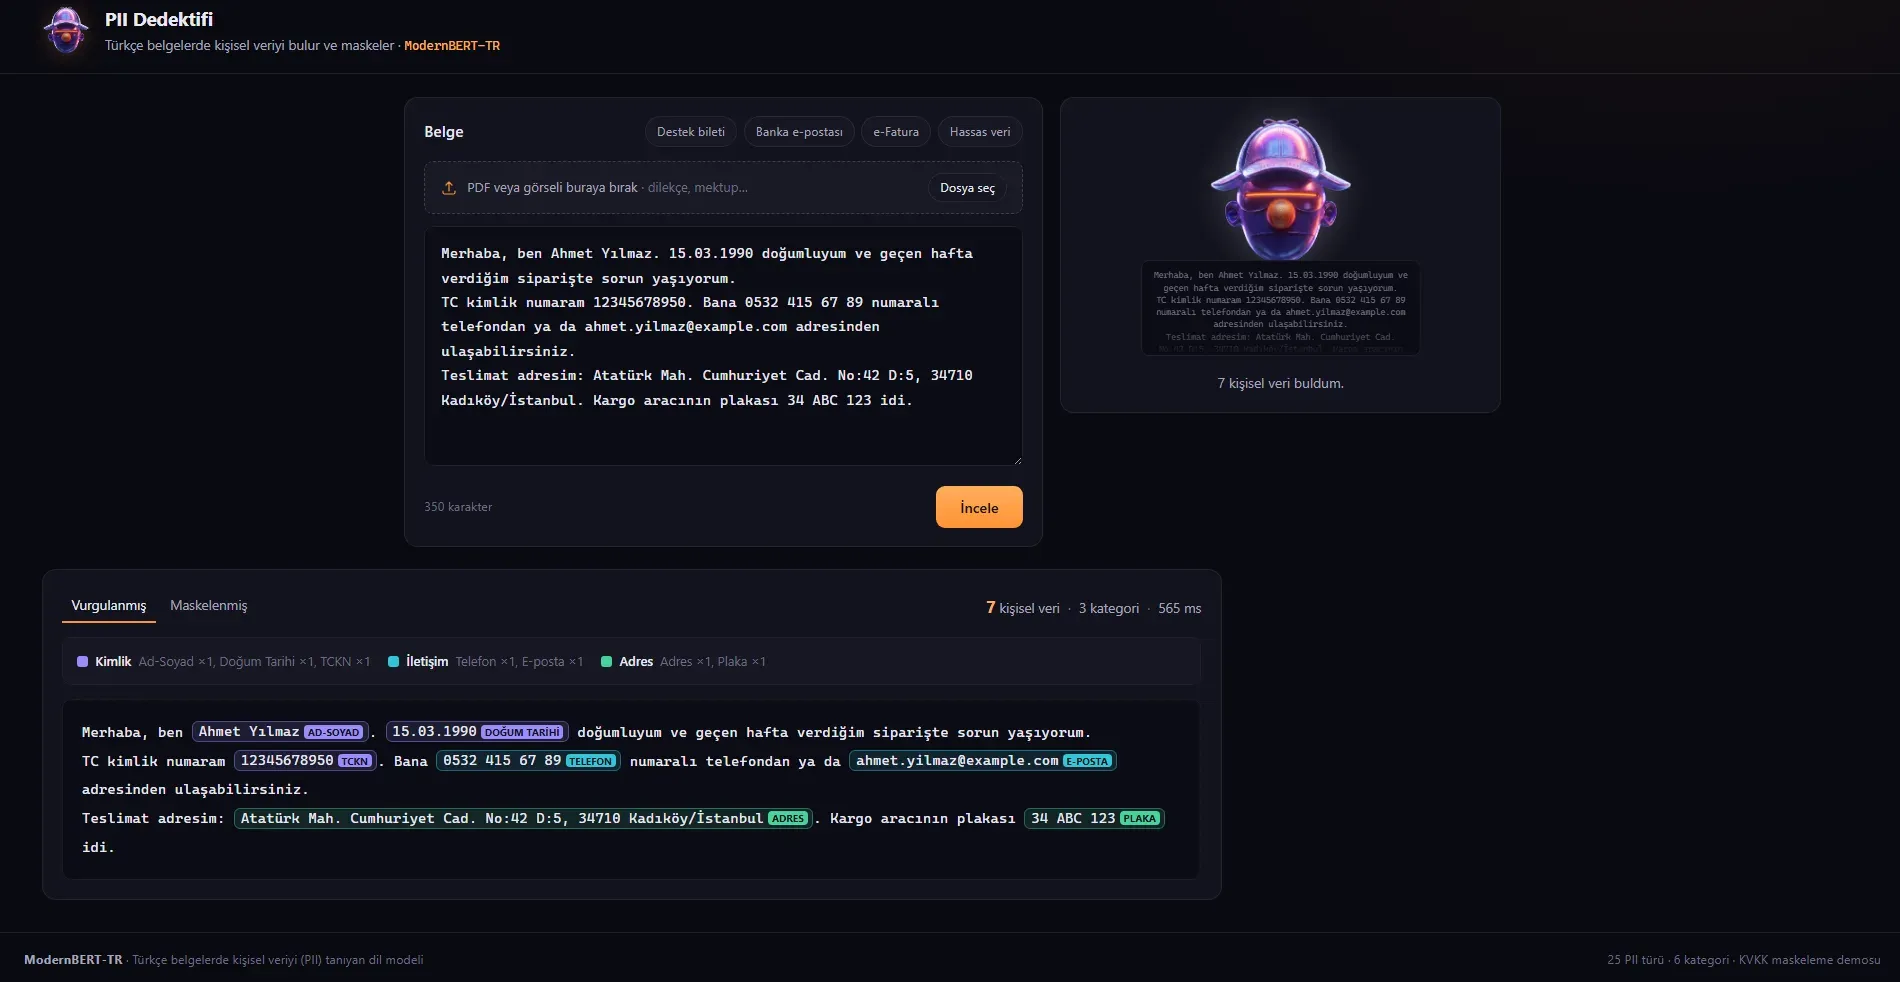Click the Kimlik legend label
The image size is (1900, 982).
point(113,662)
